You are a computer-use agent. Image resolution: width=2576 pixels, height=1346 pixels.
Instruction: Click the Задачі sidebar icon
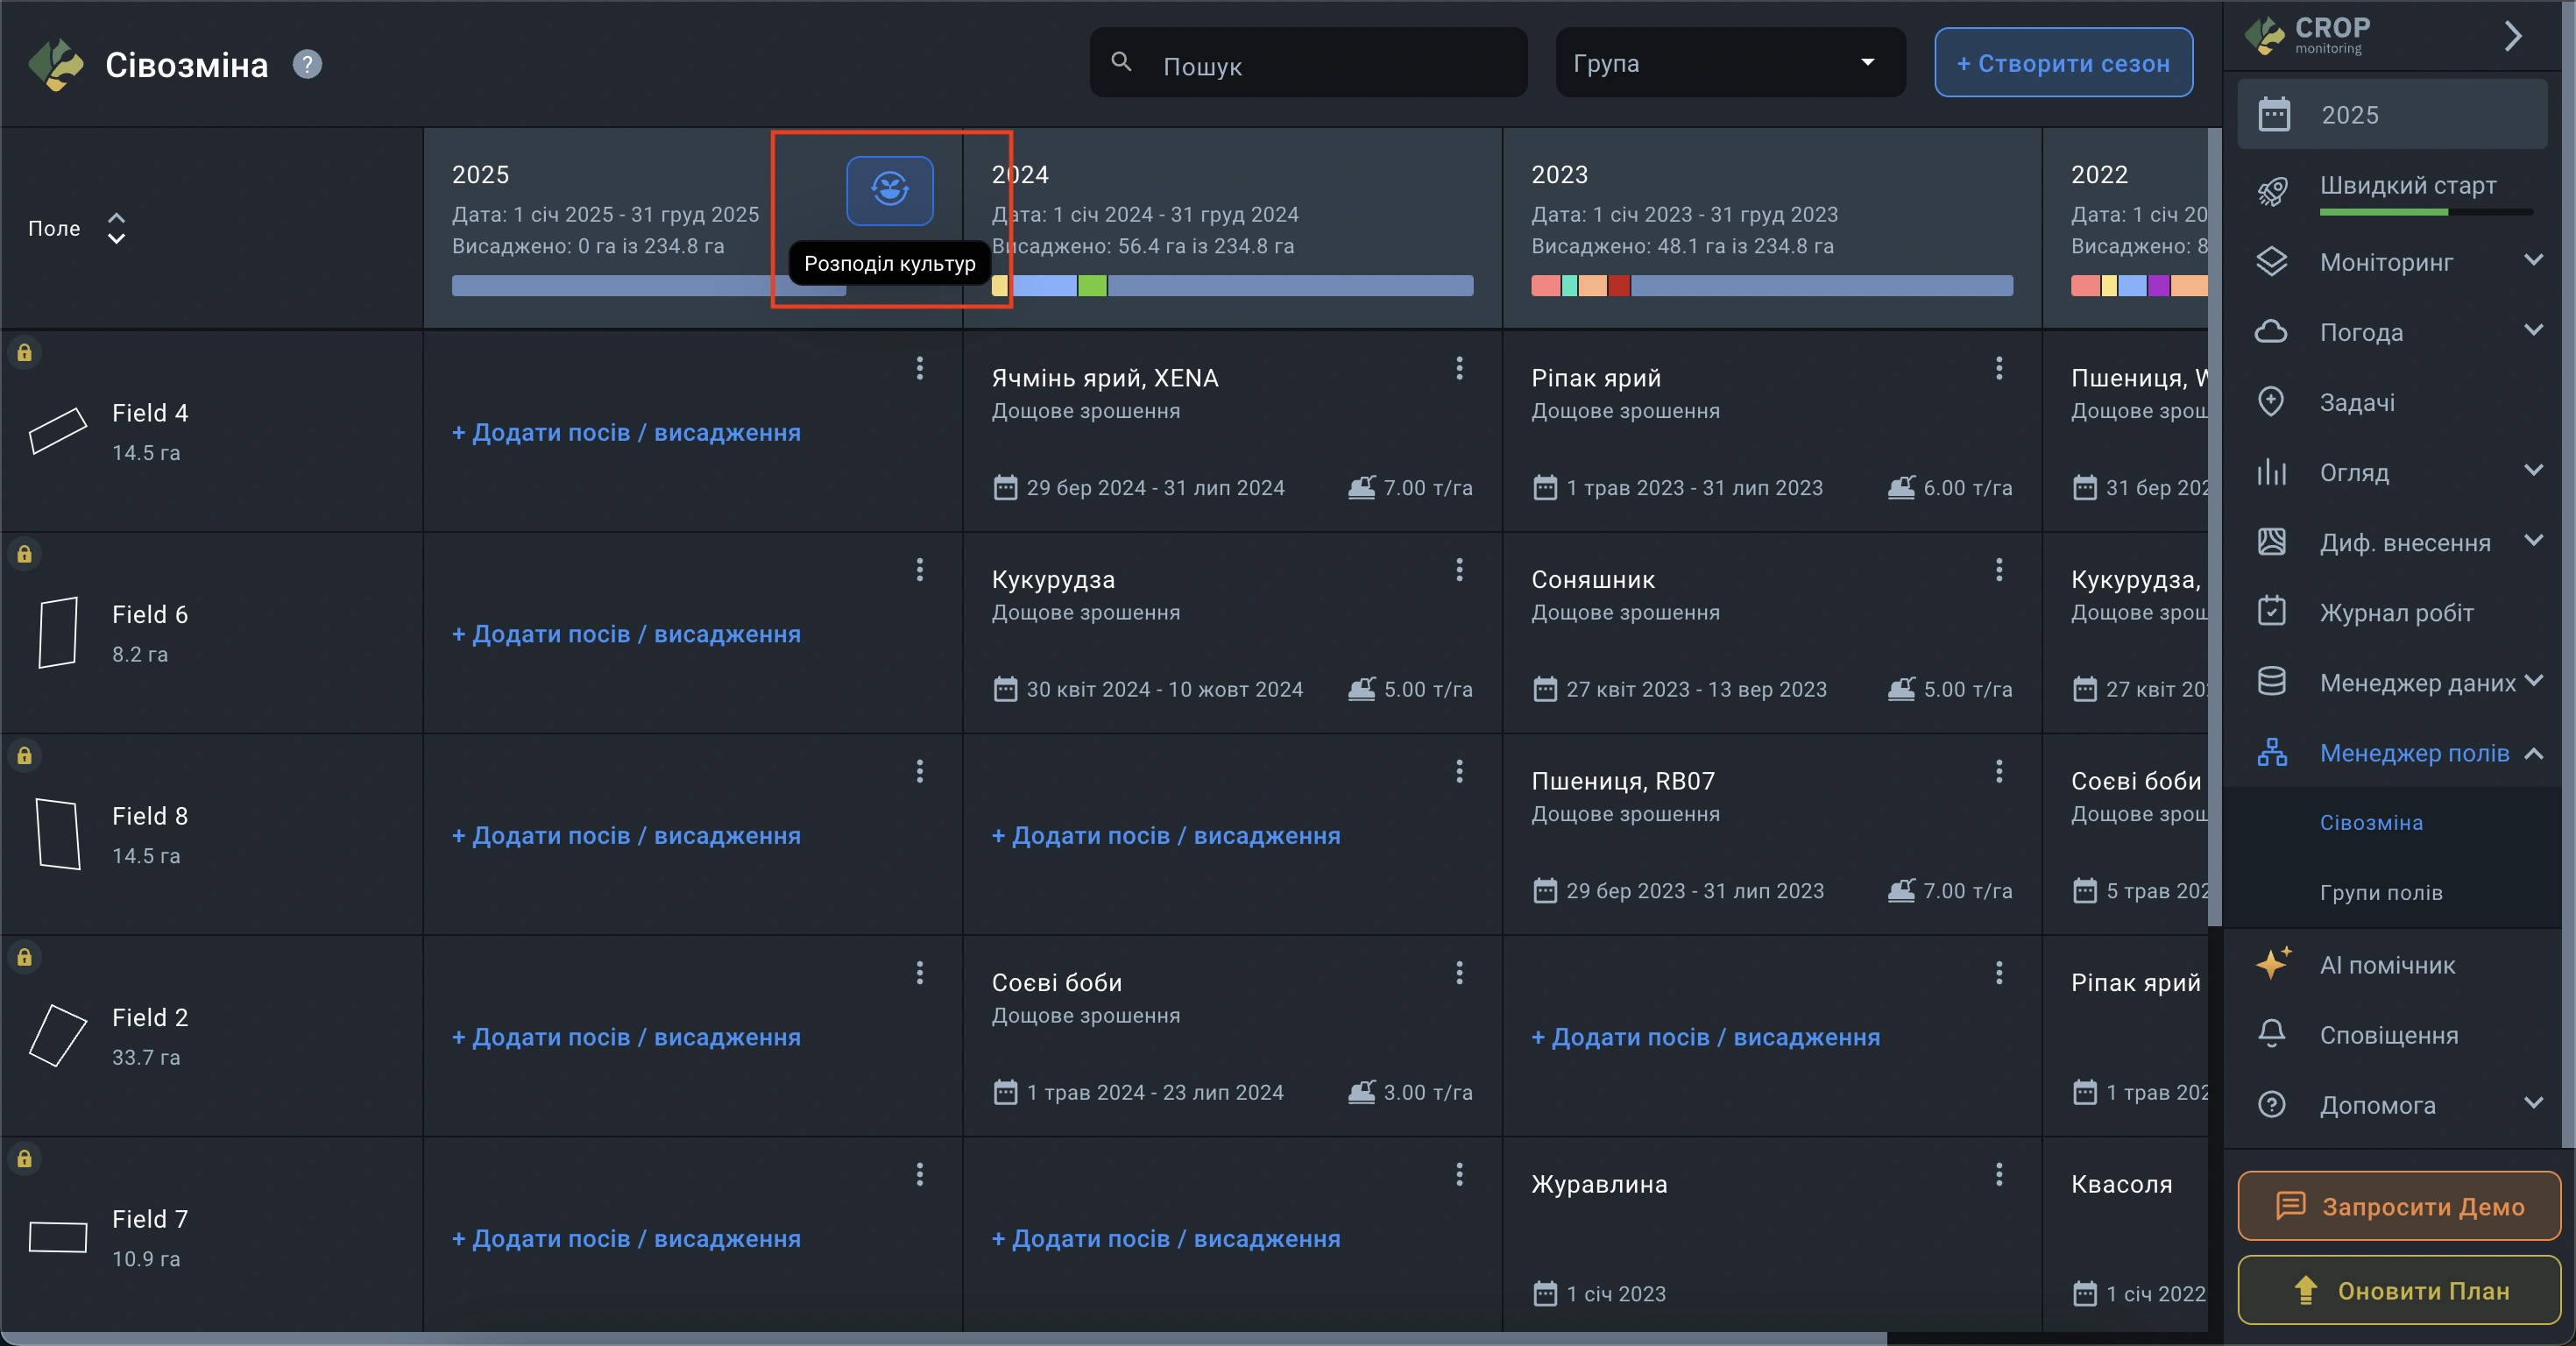tap(2272, 402)
